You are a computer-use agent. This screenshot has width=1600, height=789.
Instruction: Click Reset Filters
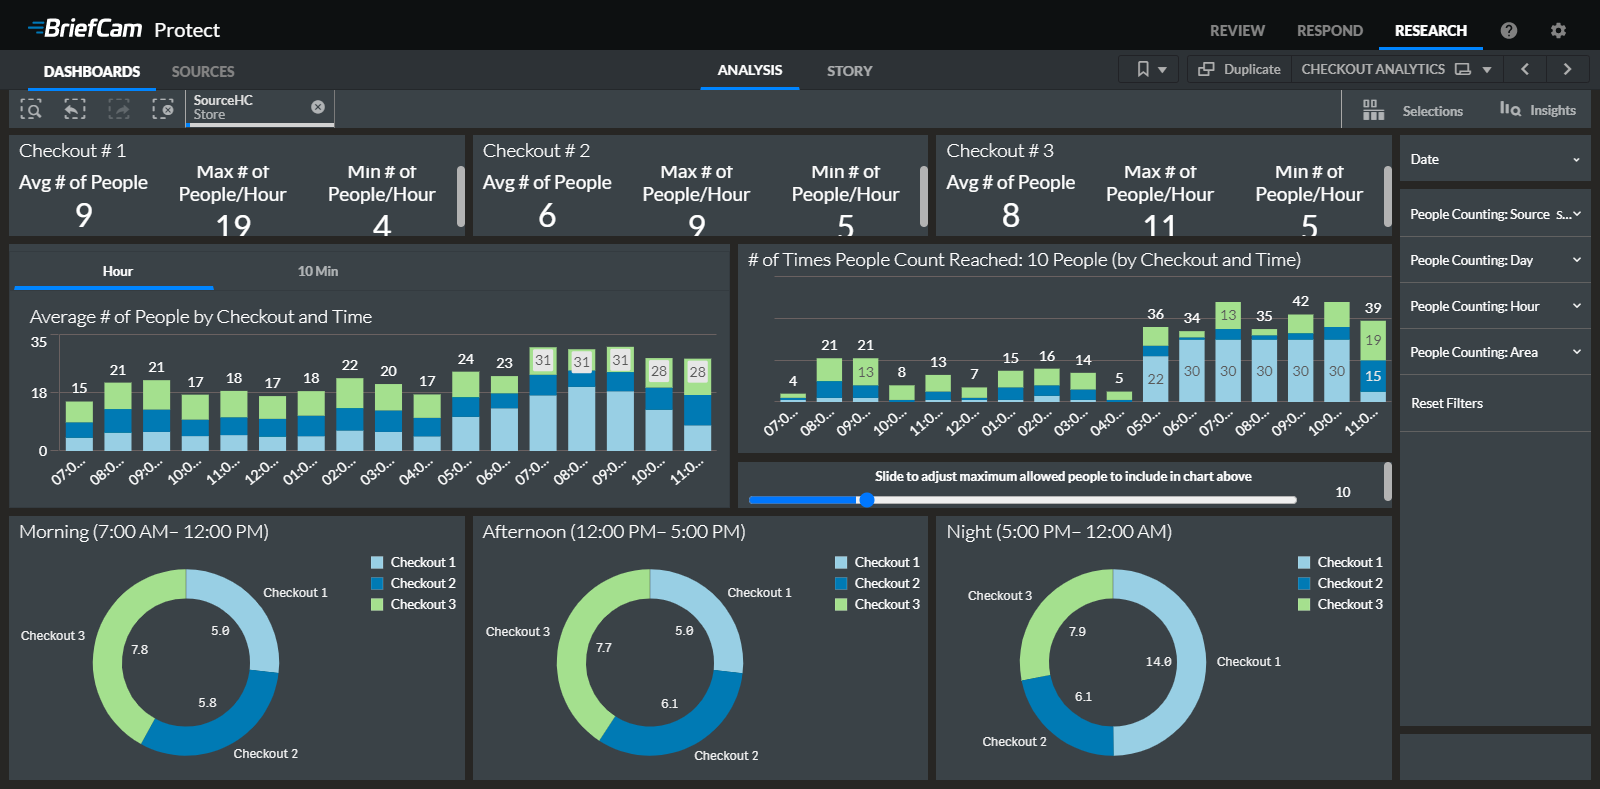click(1447, 403)
